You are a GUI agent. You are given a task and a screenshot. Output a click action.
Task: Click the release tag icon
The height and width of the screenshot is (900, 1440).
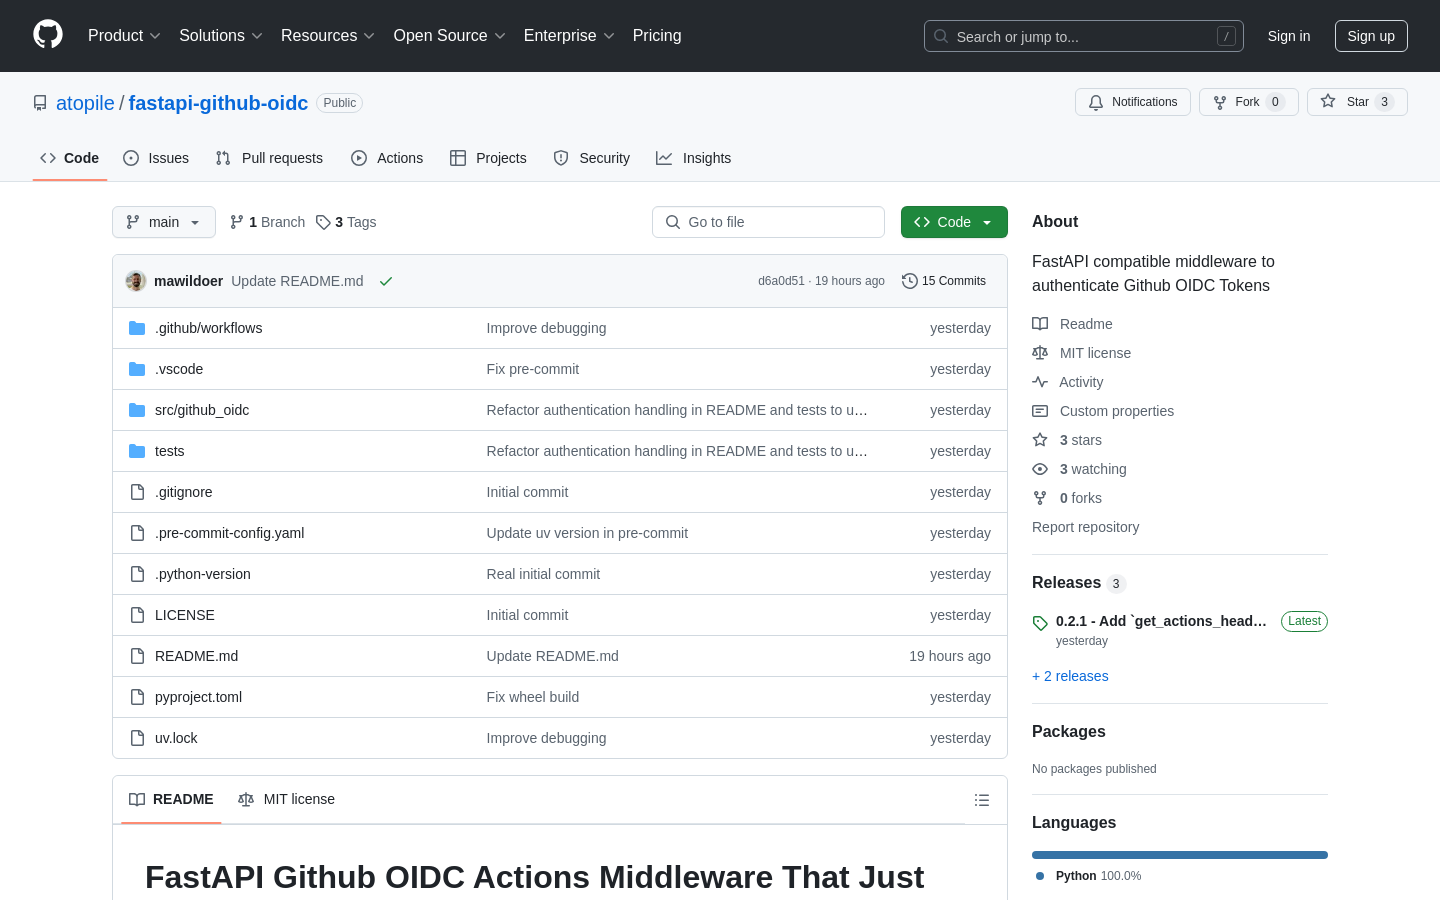(x=1040, y=622)
